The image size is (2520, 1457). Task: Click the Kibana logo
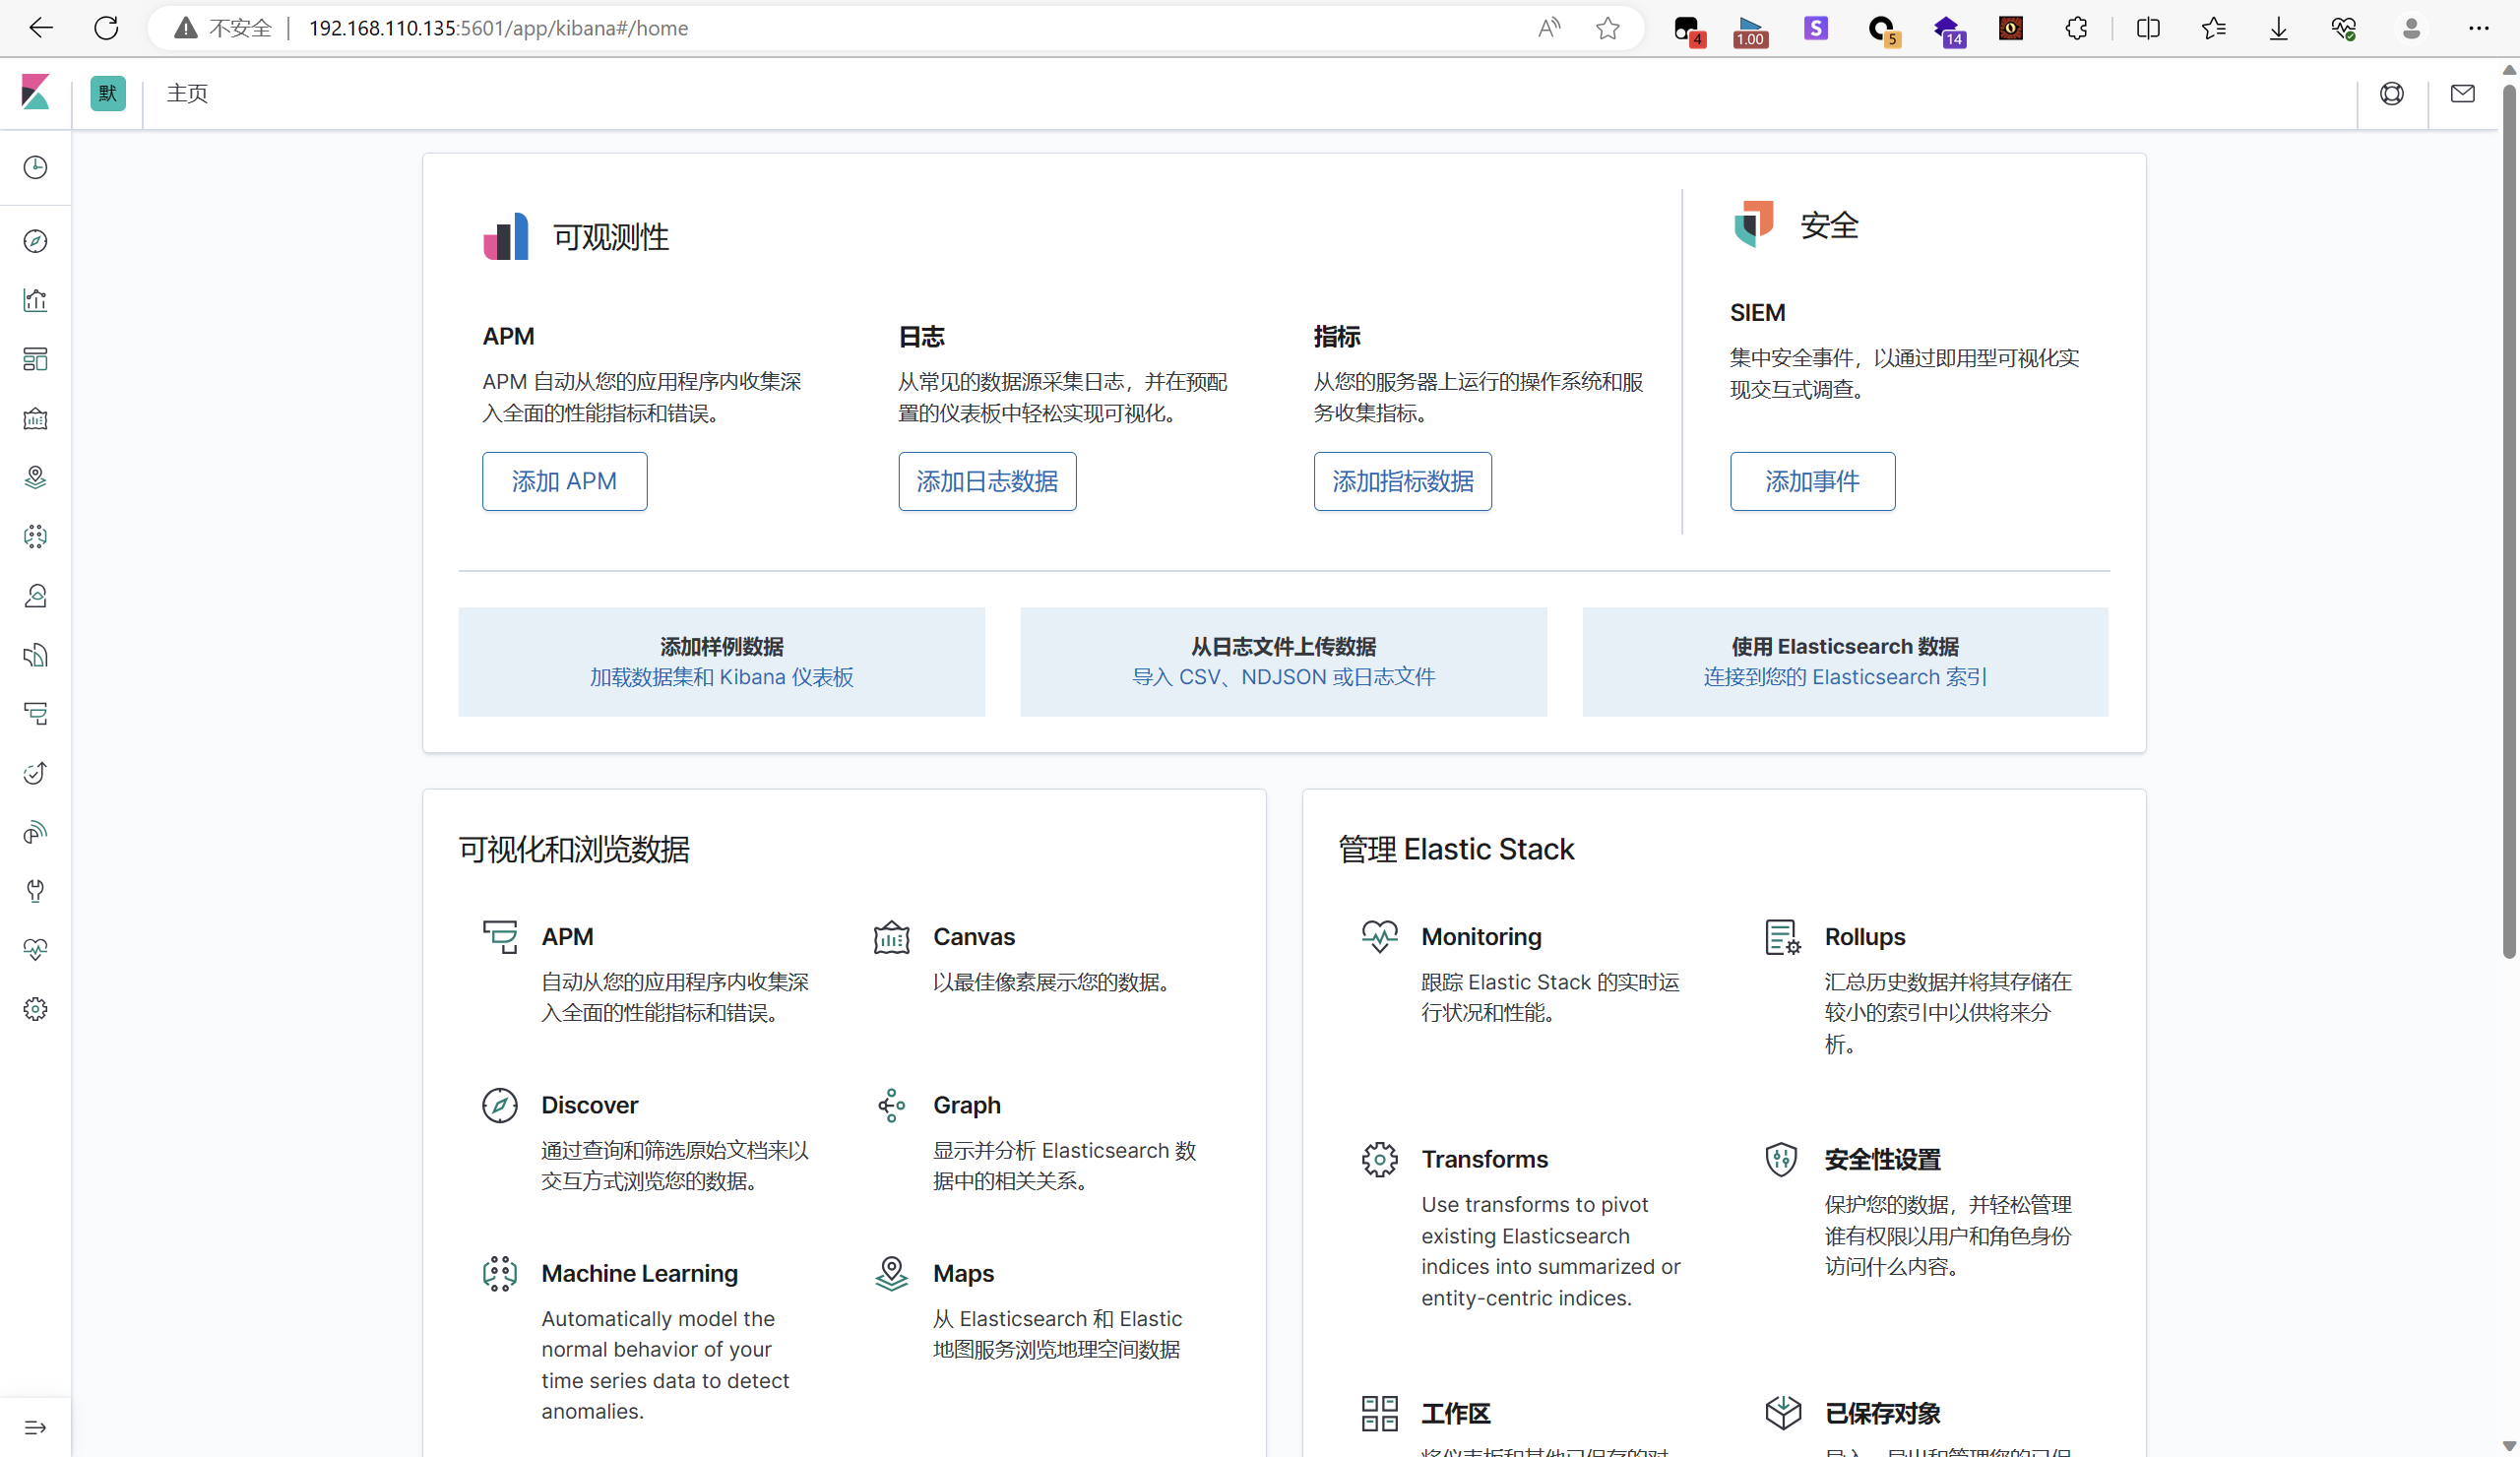coord(35,93)
